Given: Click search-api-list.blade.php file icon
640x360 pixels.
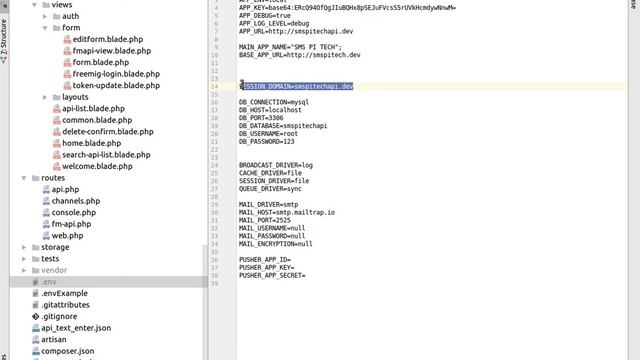Looking at the screenshot, I should pos(57,155).
